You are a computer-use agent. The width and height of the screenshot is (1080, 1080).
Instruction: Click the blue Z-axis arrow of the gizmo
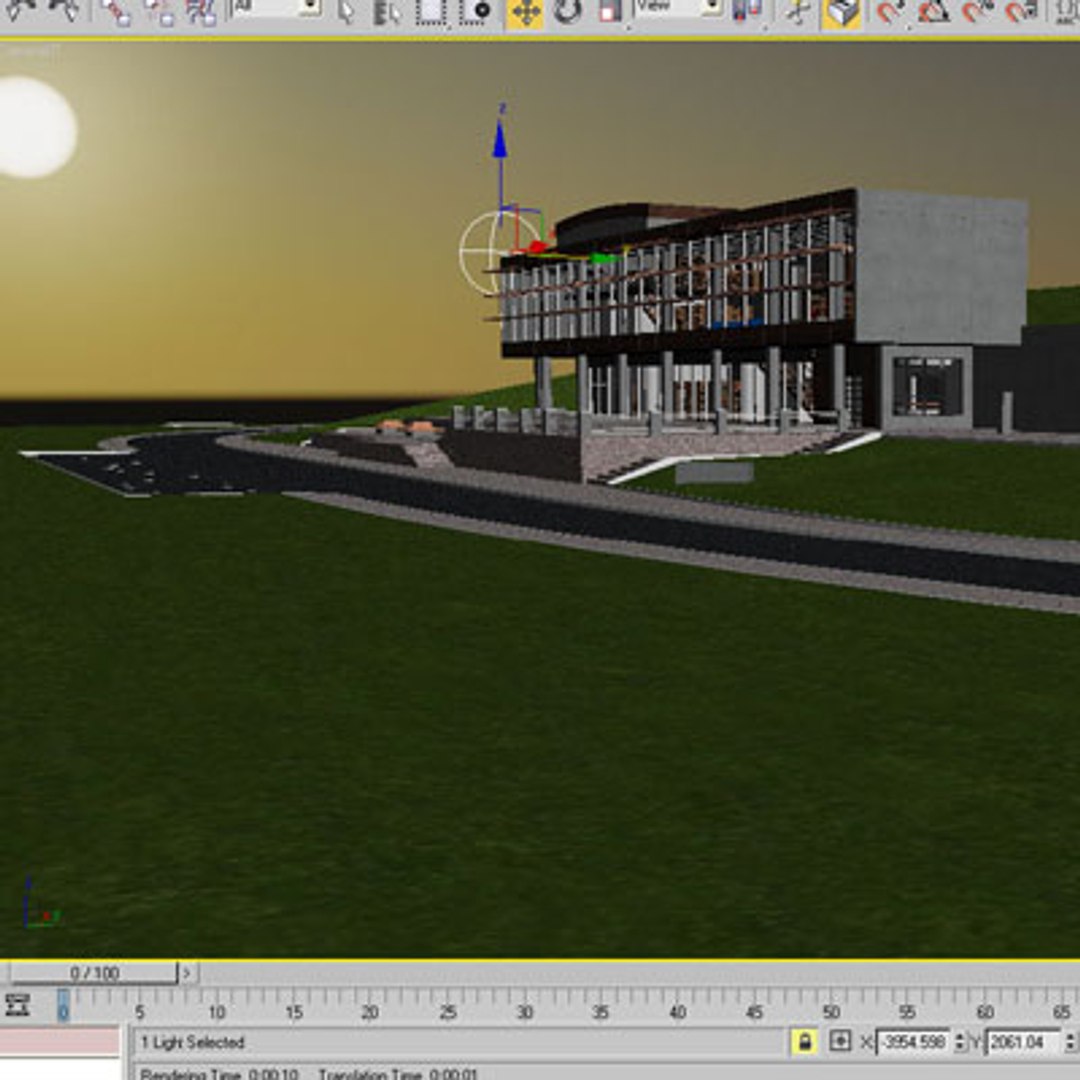pos(500,140)
